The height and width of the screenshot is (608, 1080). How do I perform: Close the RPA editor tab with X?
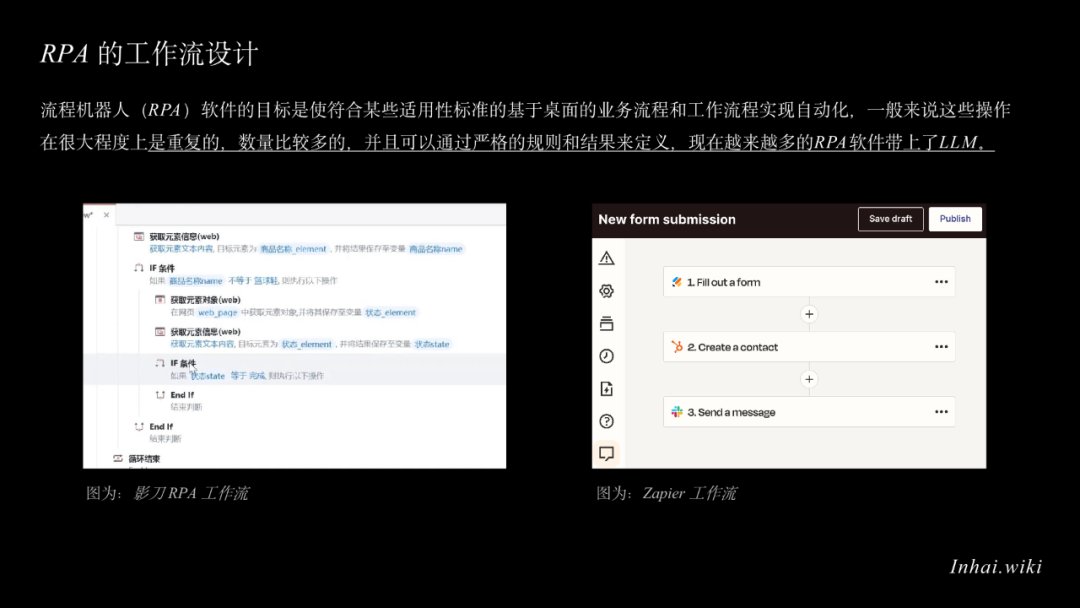[106, 215]
